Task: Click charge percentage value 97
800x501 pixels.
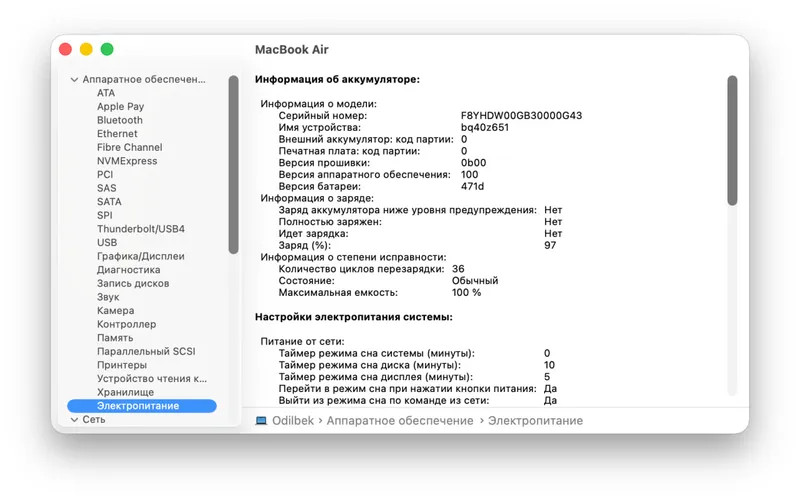Action: (550, 245)
